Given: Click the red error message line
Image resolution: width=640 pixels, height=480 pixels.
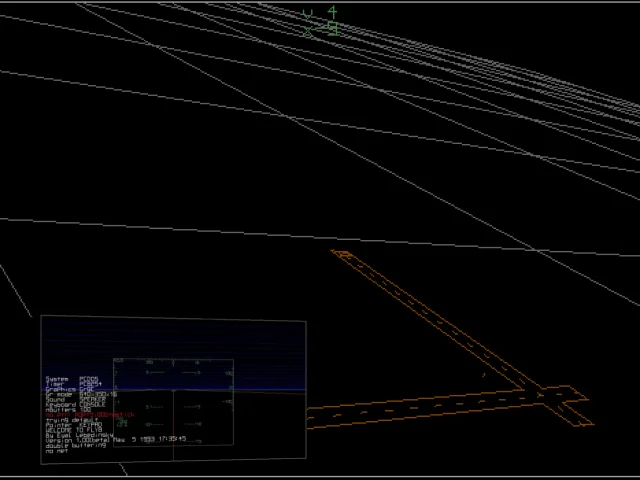Looking at the screenshot, I should (90, 415).
